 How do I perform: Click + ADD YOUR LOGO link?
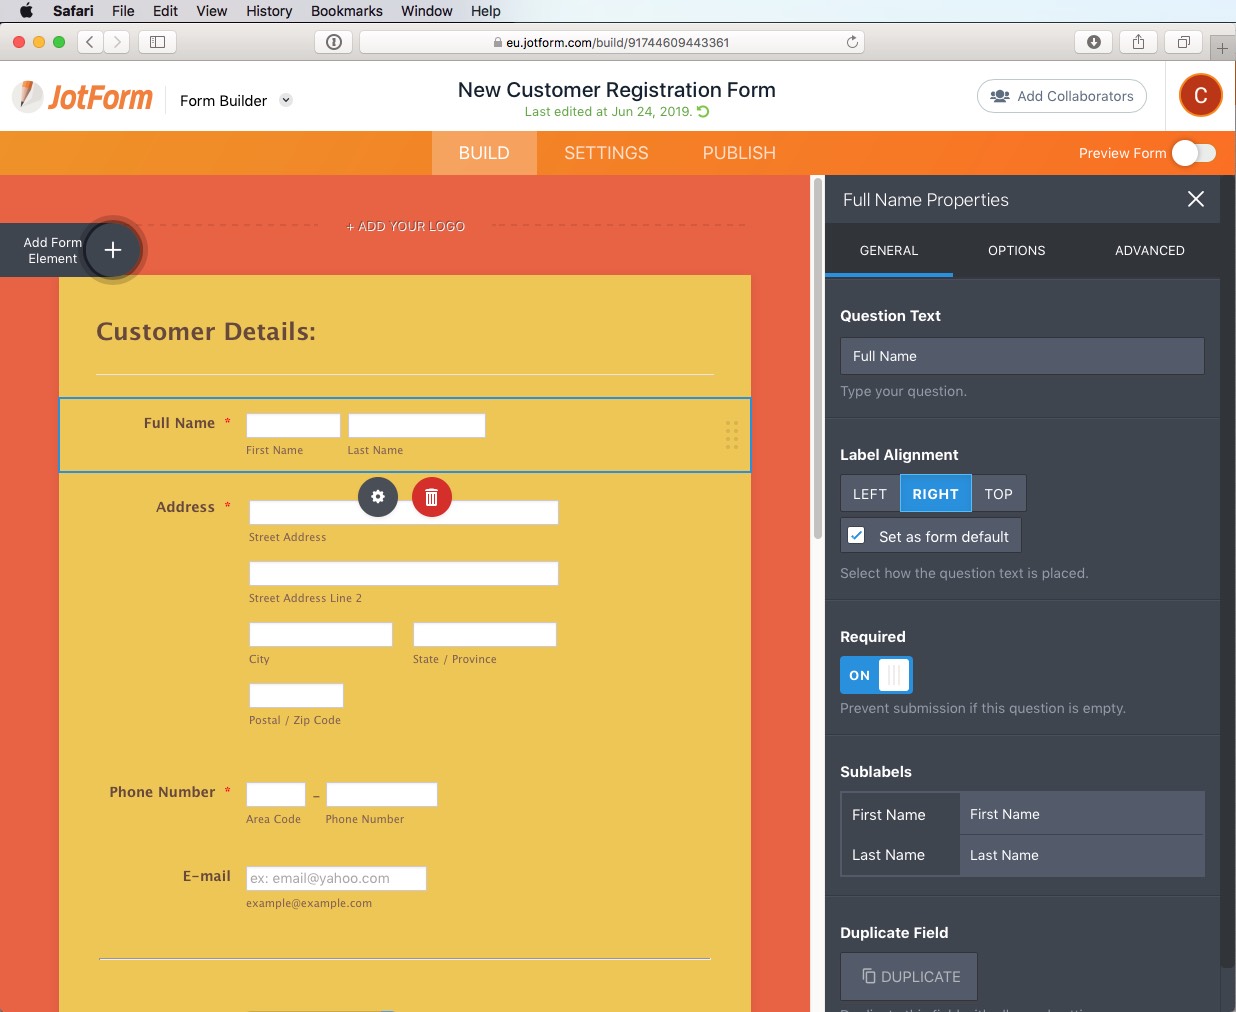click(406, 227)
